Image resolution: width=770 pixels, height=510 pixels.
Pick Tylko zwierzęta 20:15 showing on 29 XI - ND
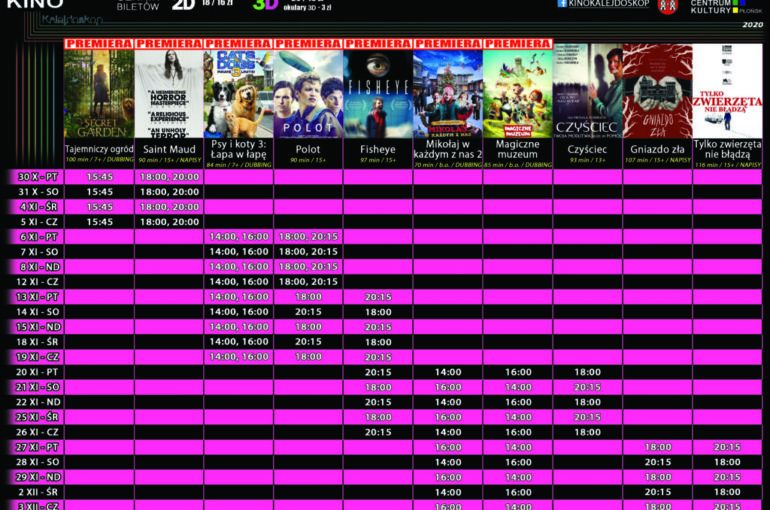click(727, 477)
